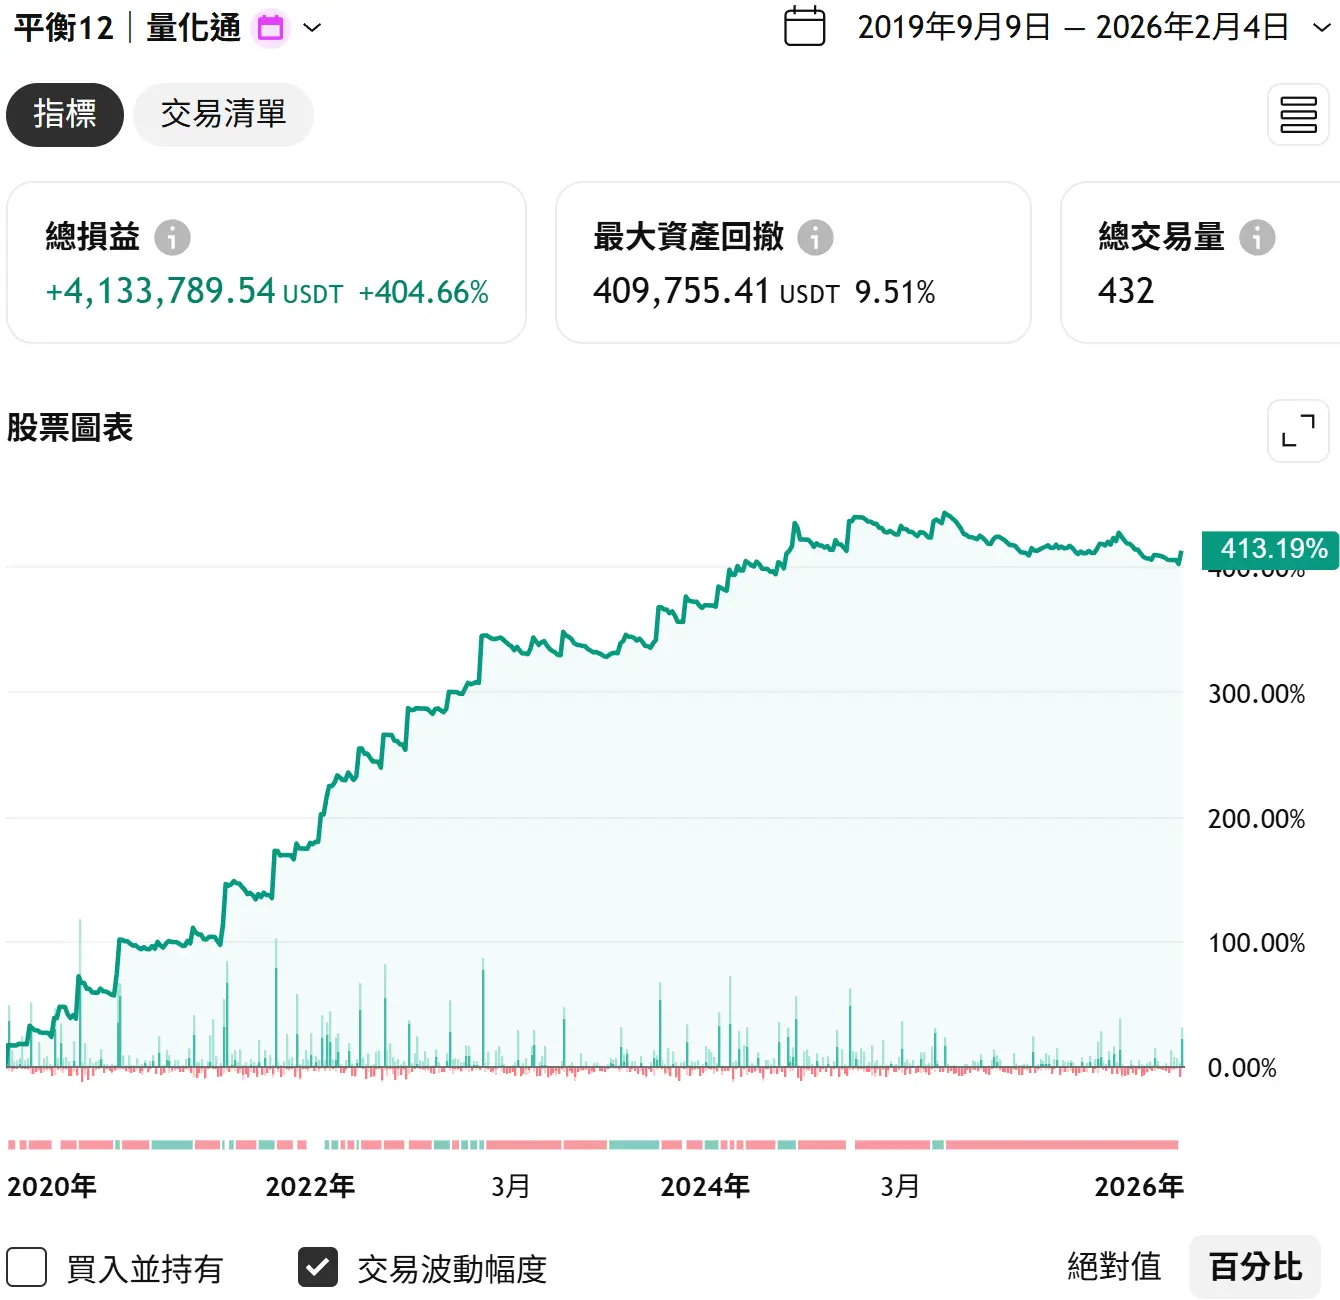Click the info icon next to 總交易量
The height and width of the screenshot is (1300, 1340).
click(1257, 238)
